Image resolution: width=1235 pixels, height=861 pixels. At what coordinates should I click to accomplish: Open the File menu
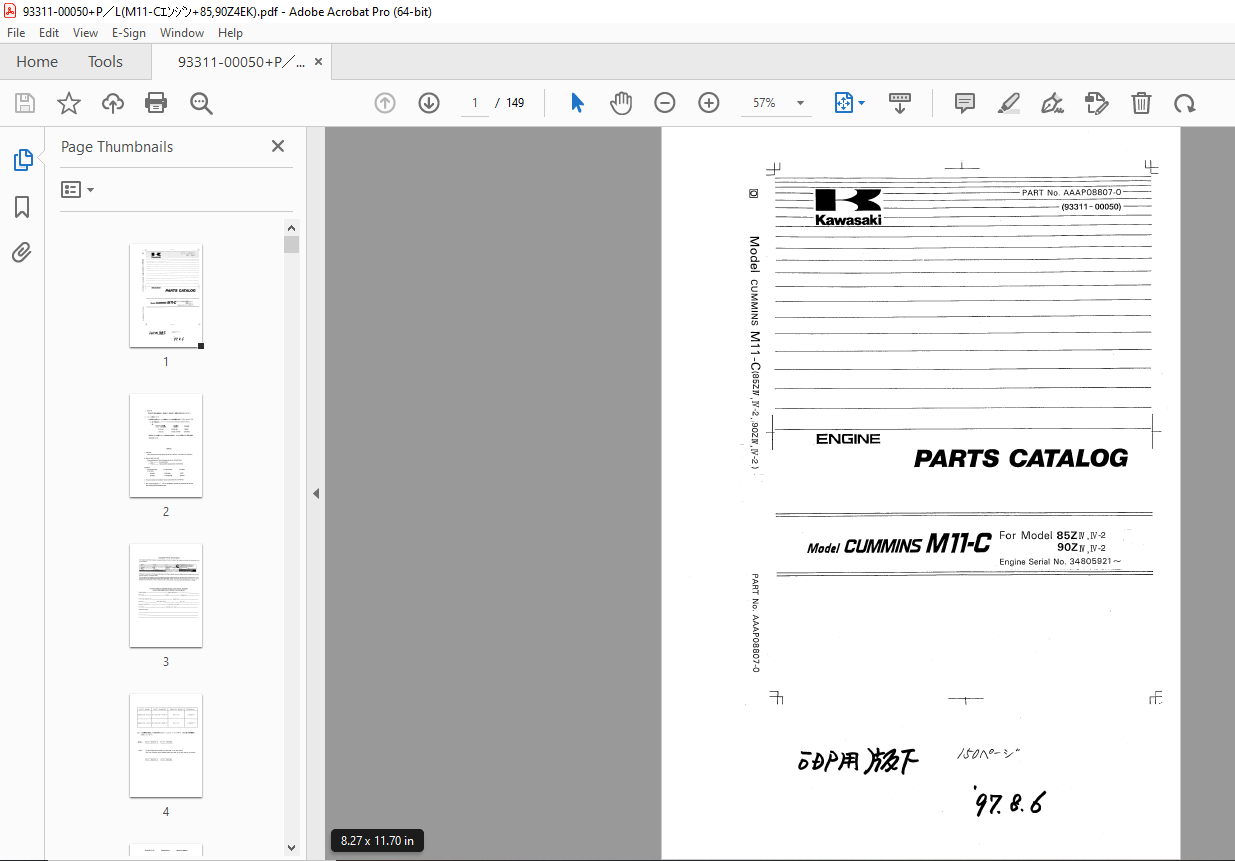16,33
